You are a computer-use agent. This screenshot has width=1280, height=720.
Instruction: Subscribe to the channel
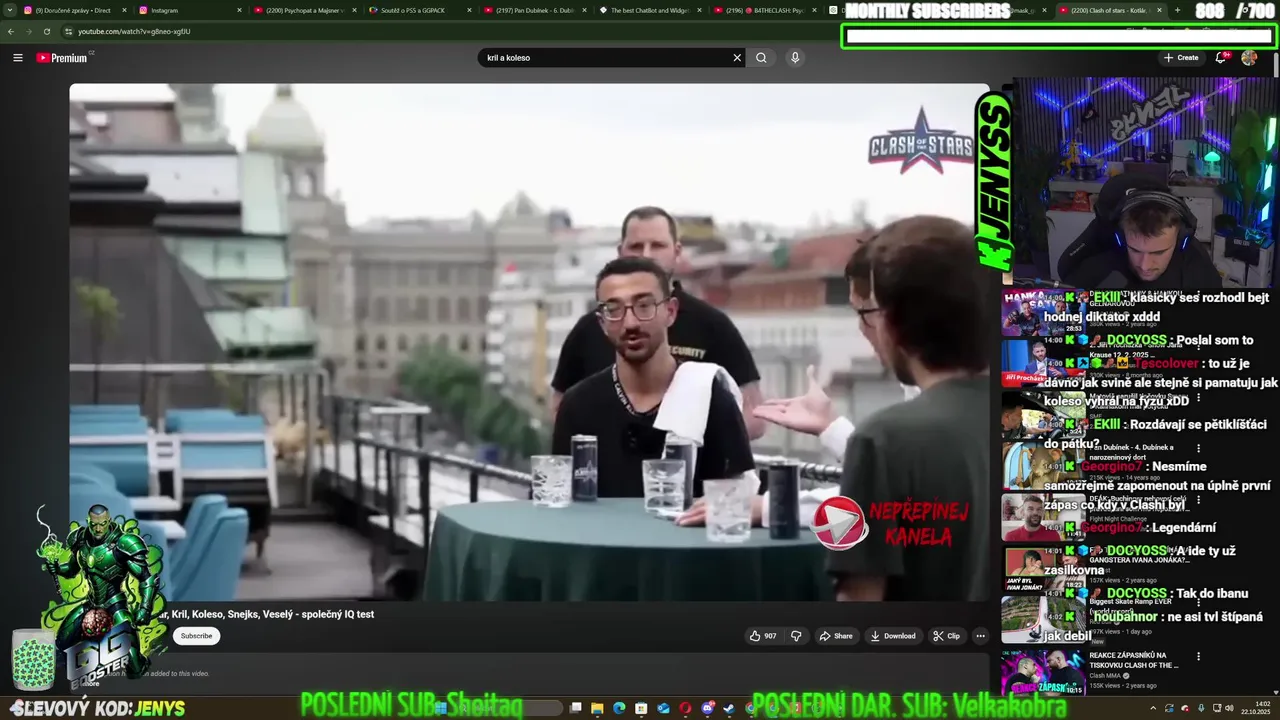(196, 636)
